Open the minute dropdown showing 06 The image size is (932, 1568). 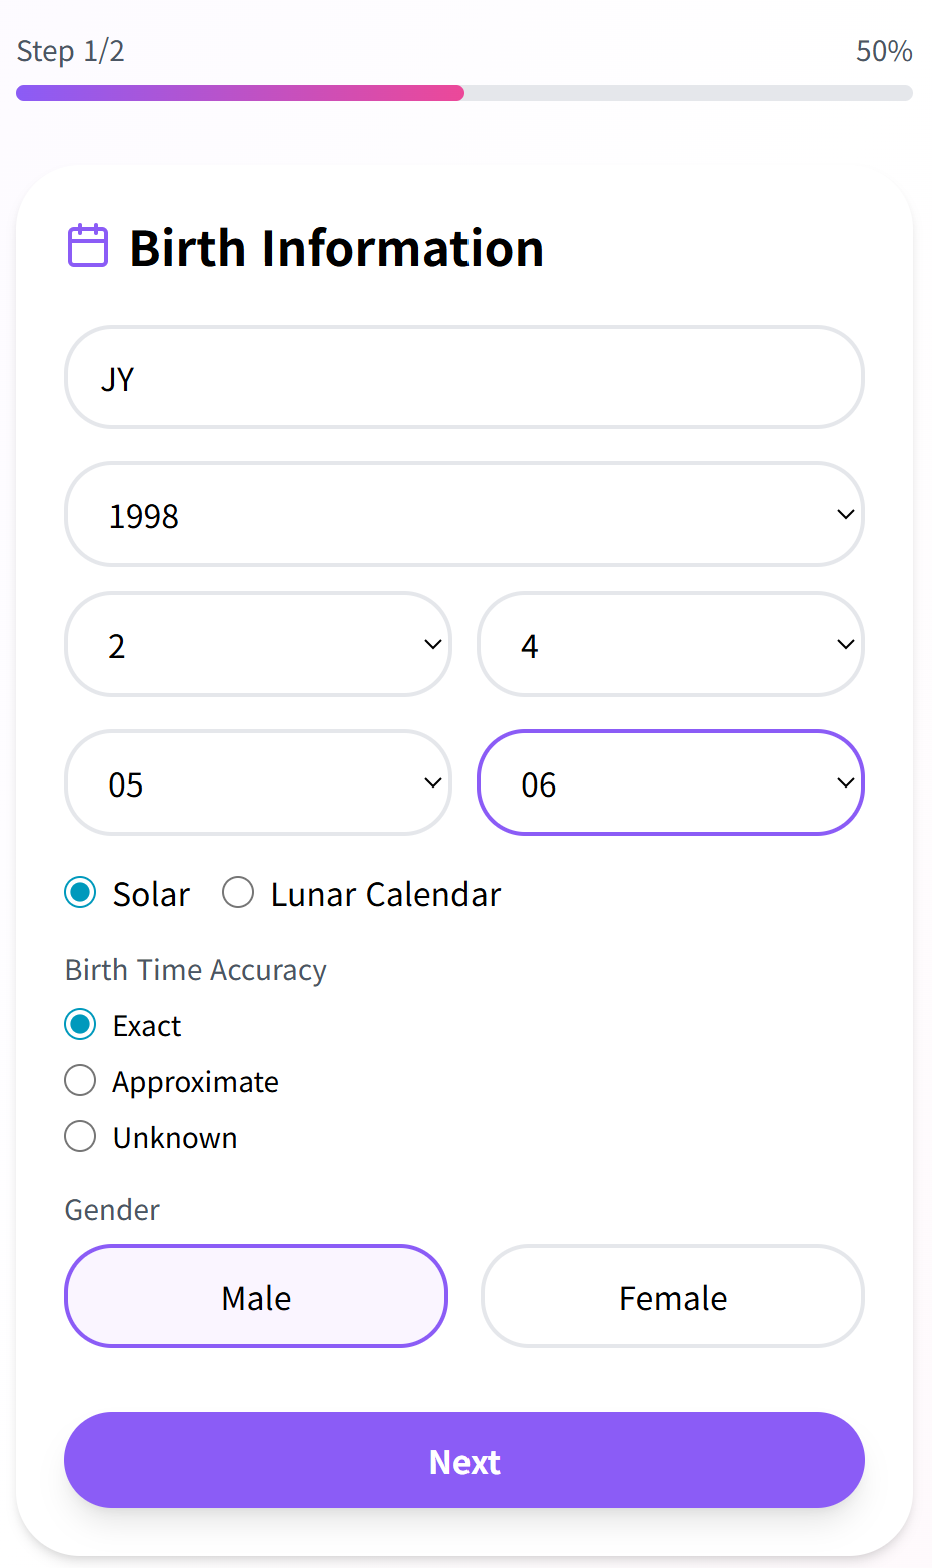click(670, 783)
